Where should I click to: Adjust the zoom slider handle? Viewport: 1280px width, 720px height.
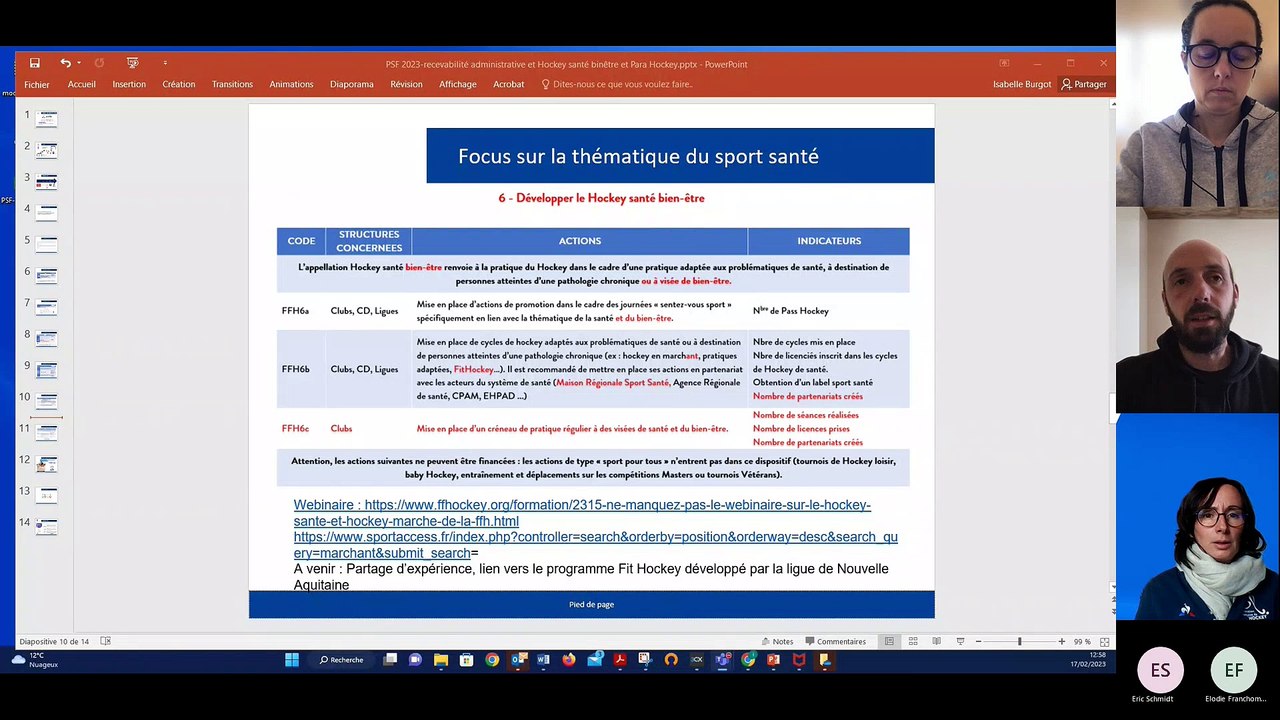pyautogui.click(x=1020, y=641)
